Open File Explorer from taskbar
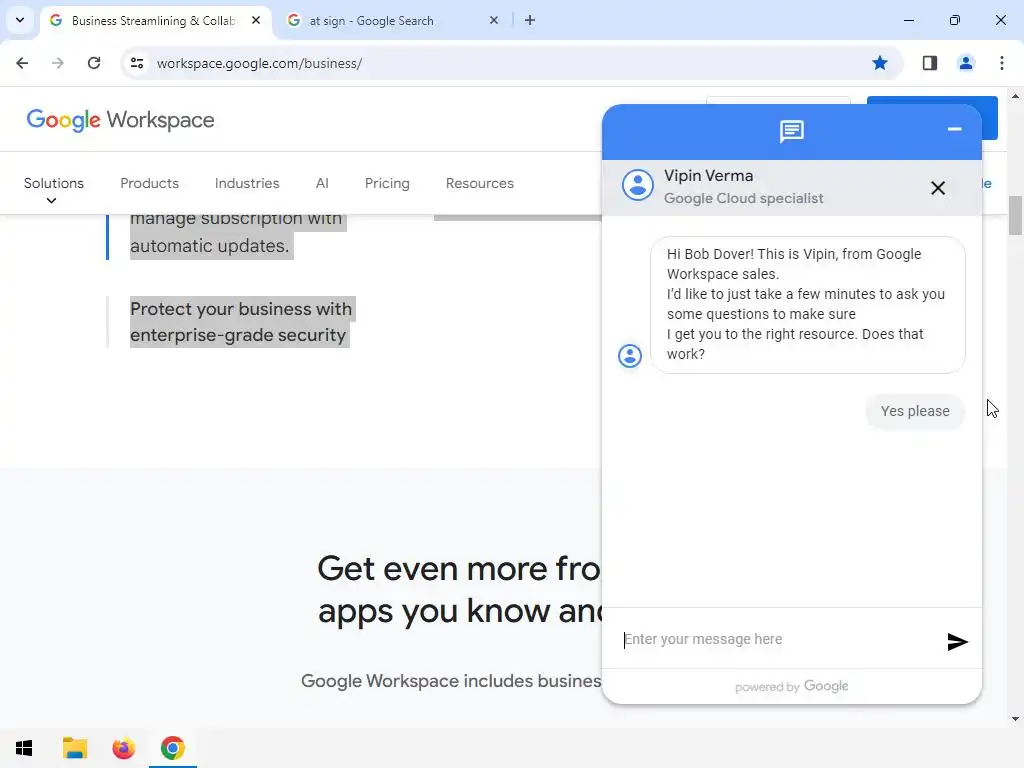 click(x=74, y=748)
